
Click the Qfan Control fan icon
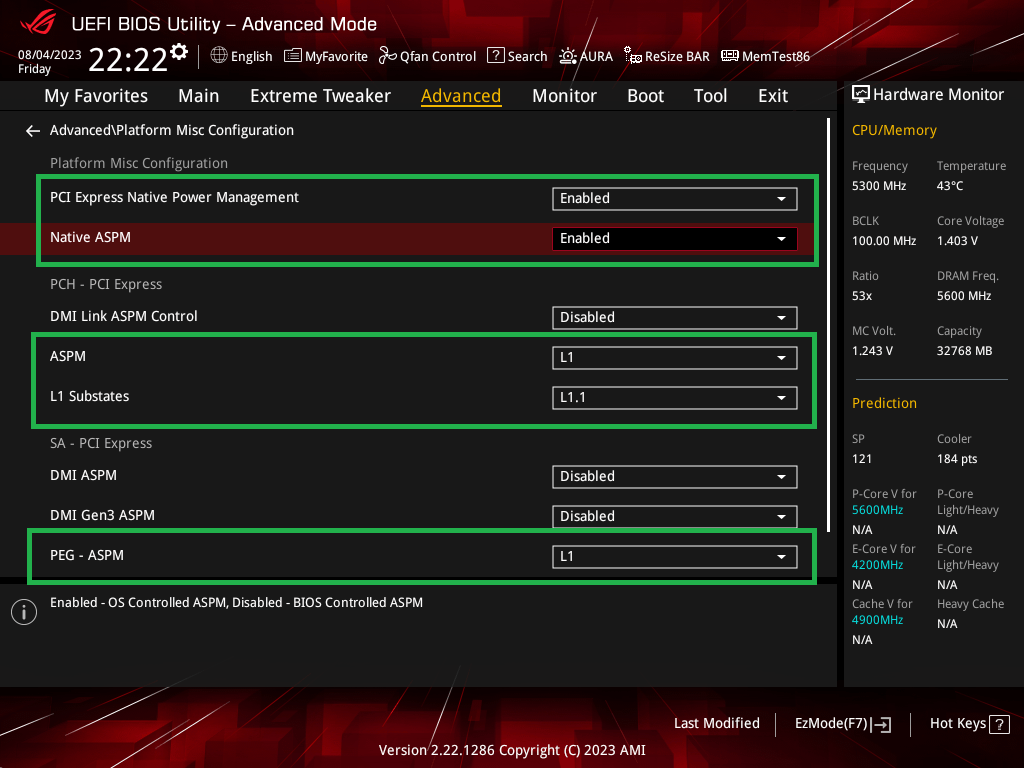388,56
